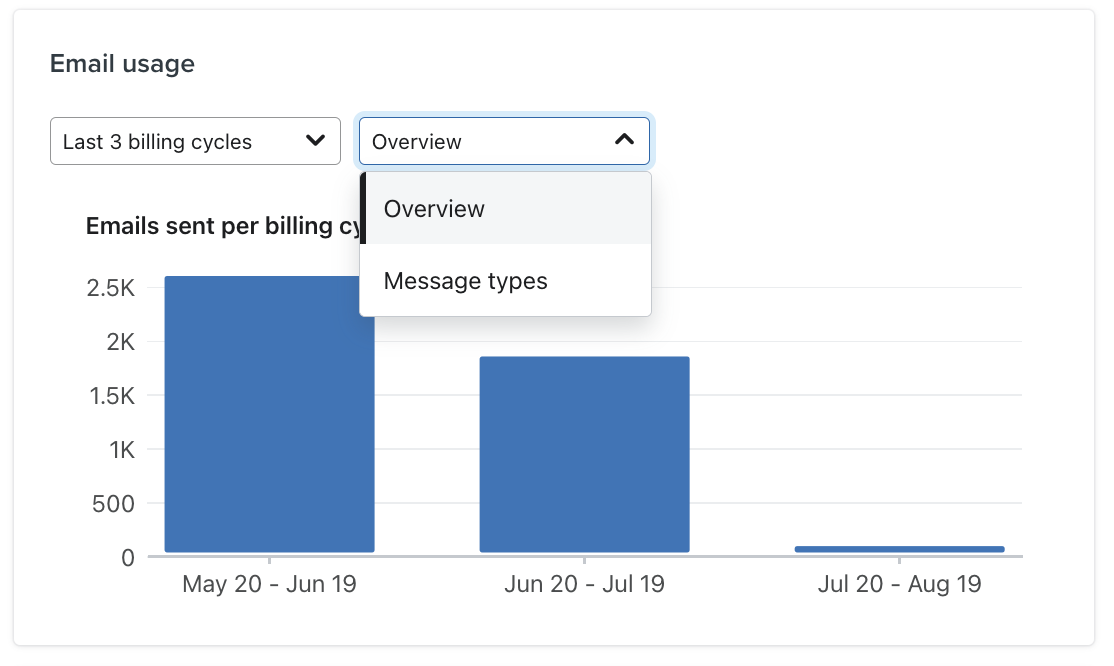Select Overview from the open dropdown menu
Viewport: 1114px width, 666px height.
(x=434, y=209)
